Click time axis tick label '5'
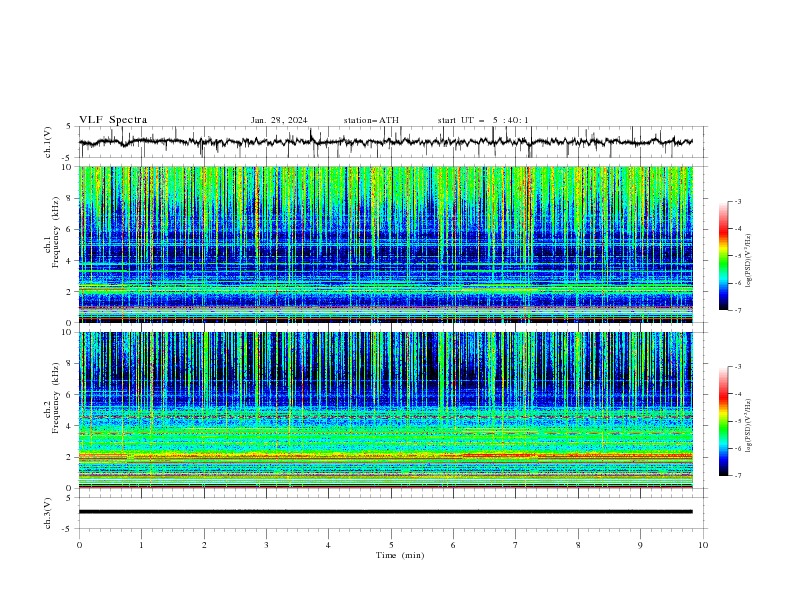The height and width of the screenshot is (612, 792). click(391, 545)
